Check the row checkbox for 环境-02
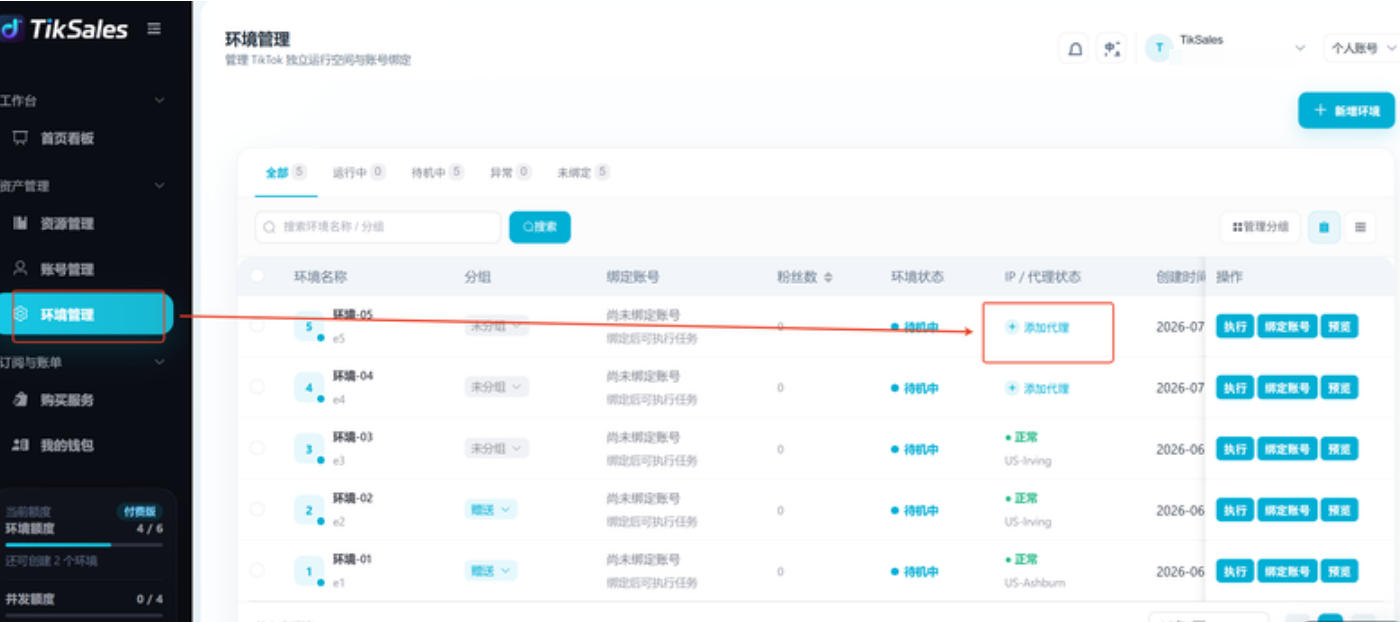This screenshot has width=1400, height=622. 258,509
